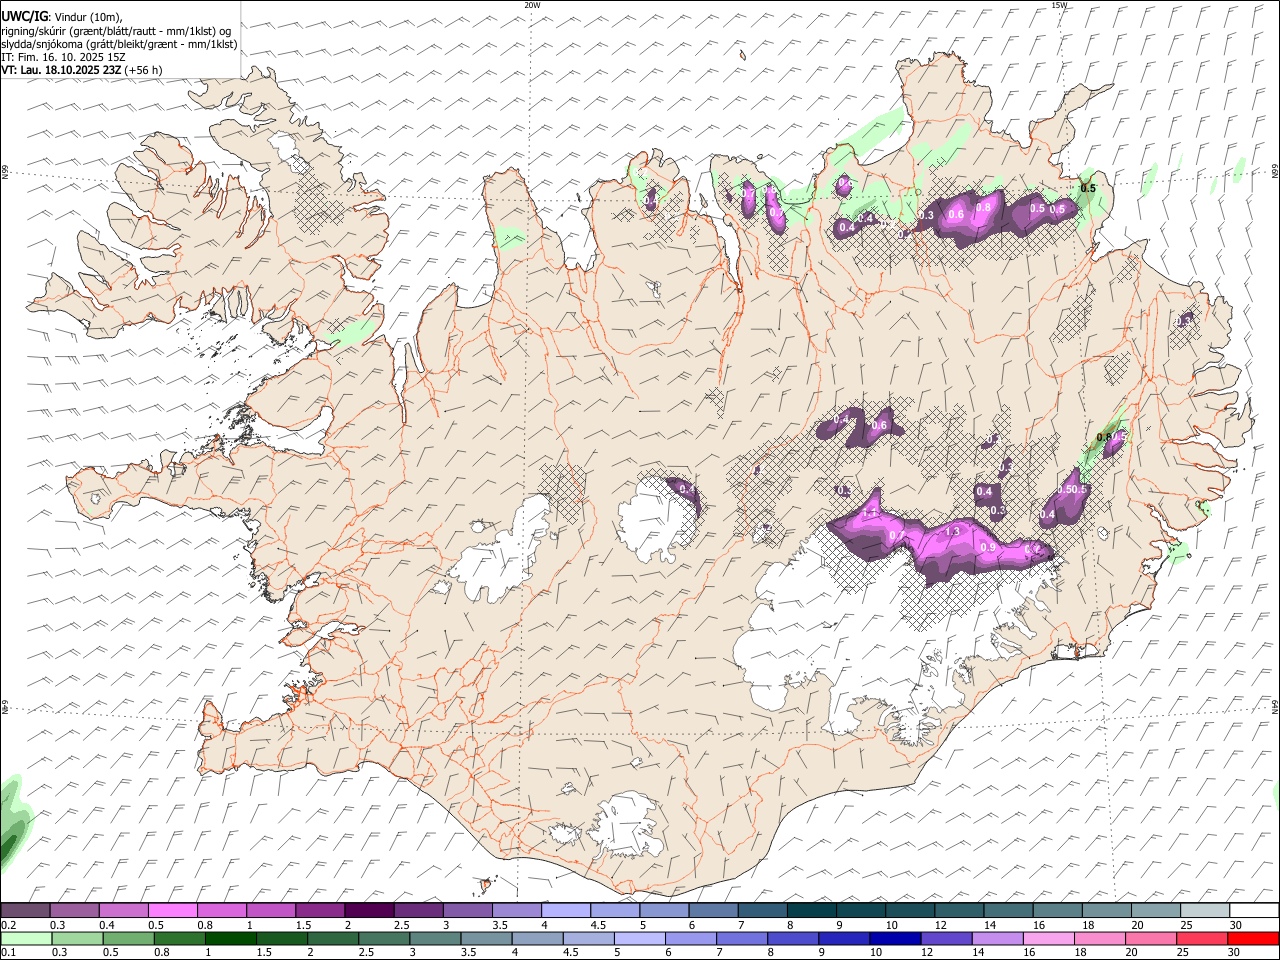Image resolution: width=1280 pixels, height=960 pixels.
Task: Select the lower violet swatch between 14 and 16
Action: click(997, 938)
